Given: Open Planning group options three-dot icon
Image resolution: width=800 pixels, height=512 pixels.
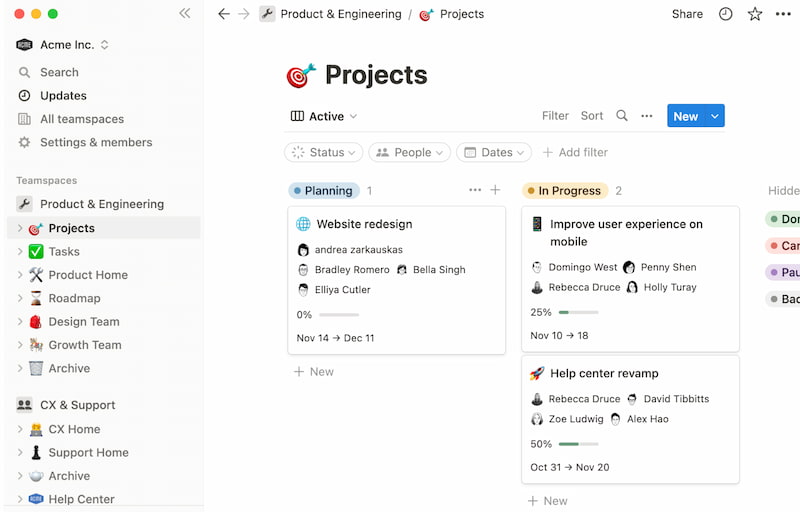Looking at the screenshot, I should 475,190.
